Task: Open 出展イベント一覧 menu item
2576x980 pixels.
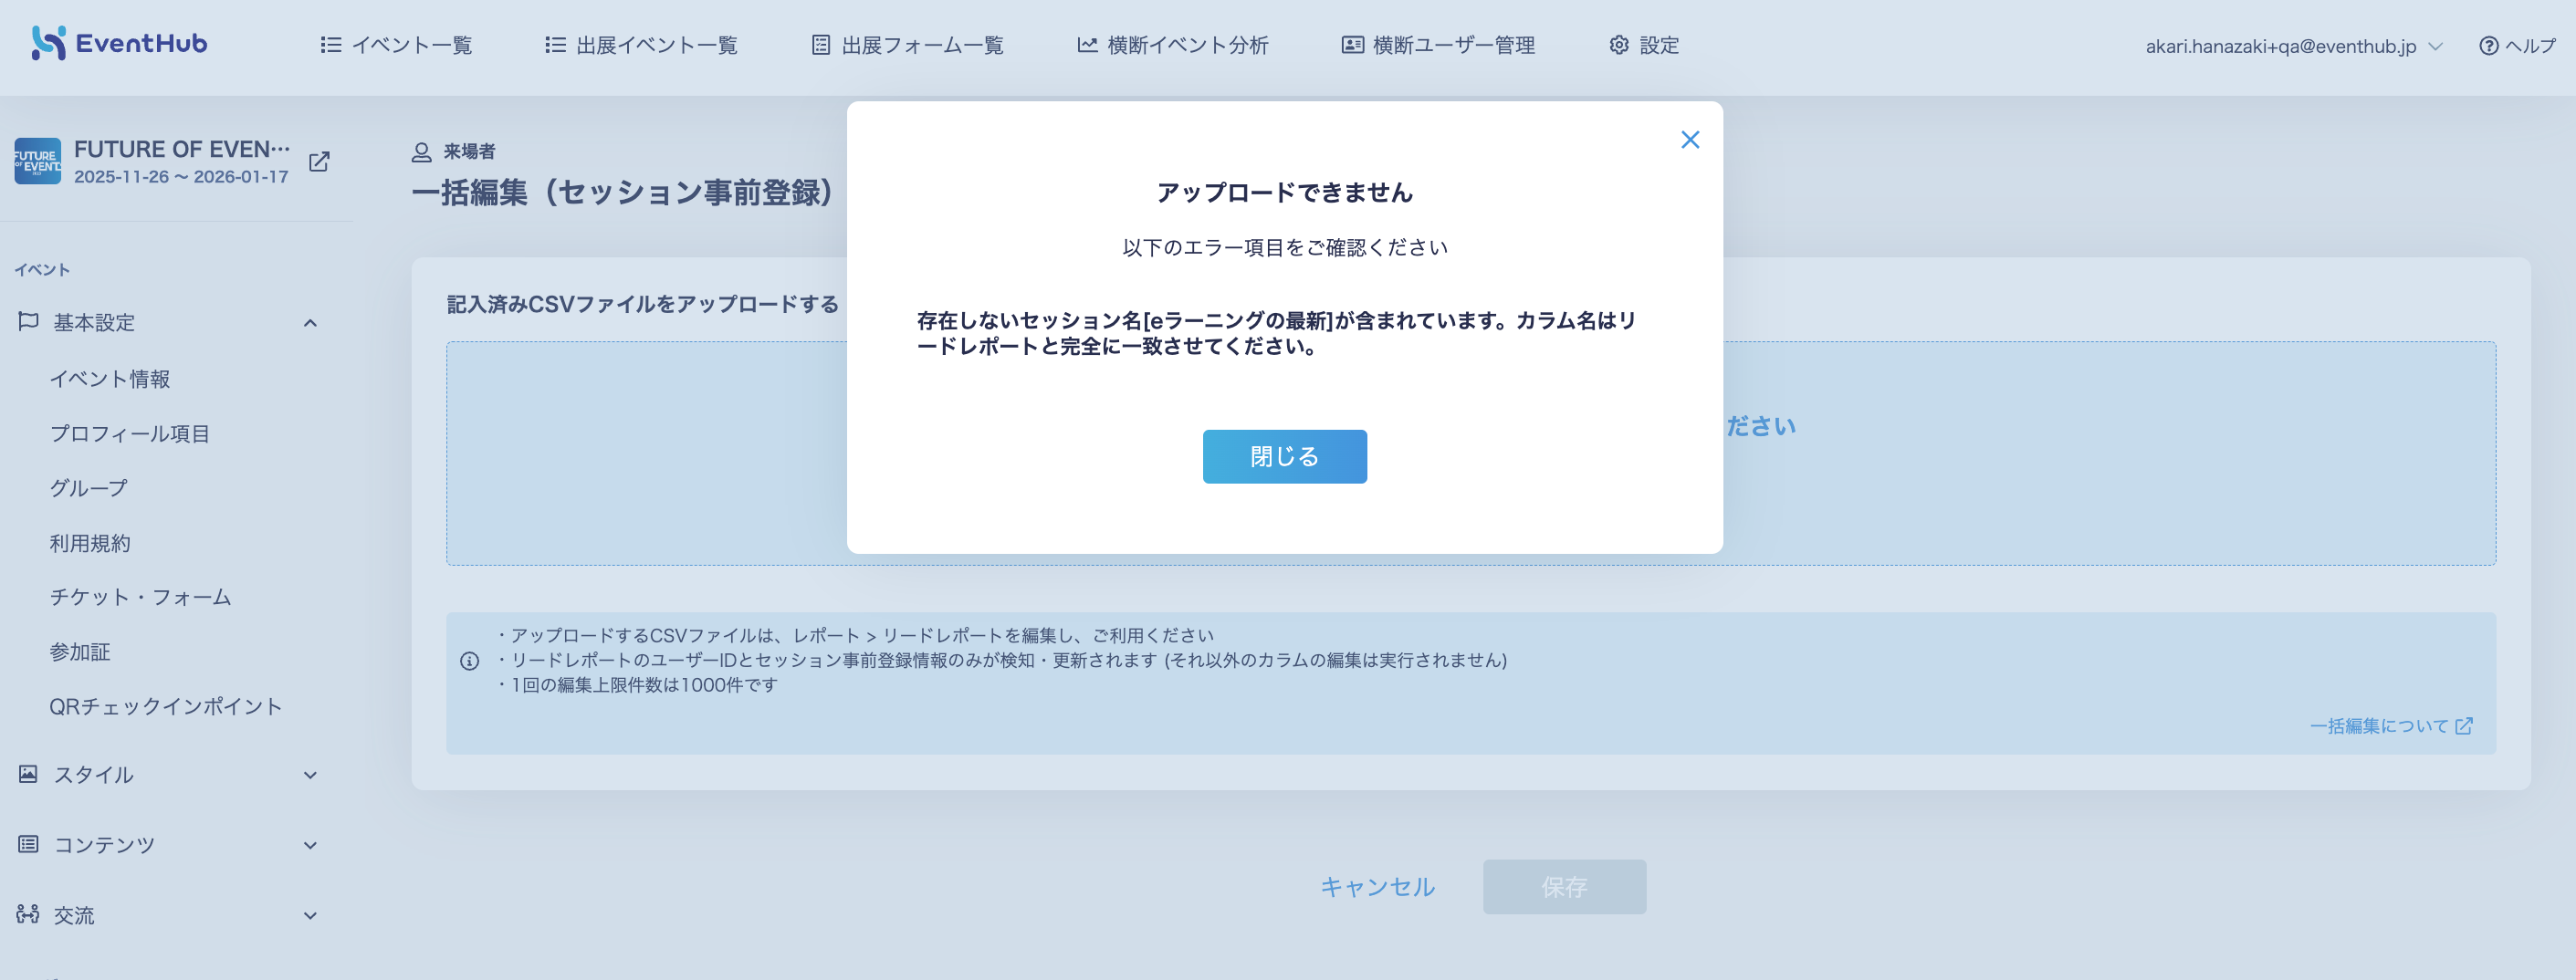Action: (641, 45)
